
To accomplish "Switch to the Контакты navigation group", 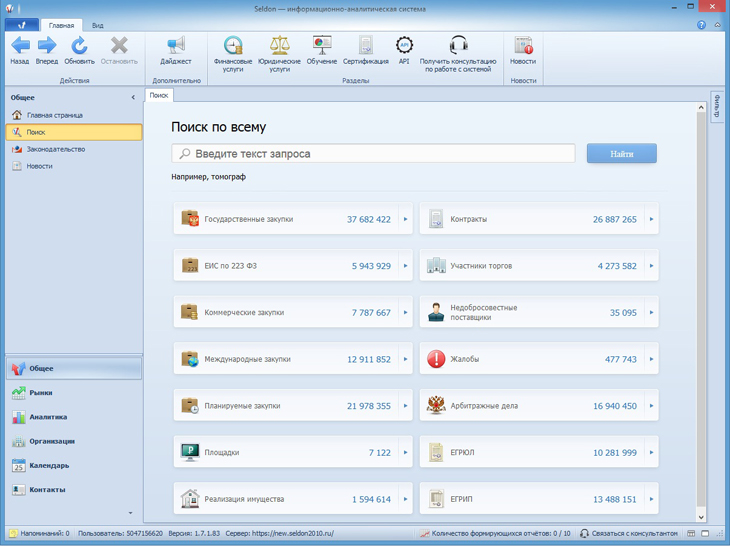I will pos(74,489).
